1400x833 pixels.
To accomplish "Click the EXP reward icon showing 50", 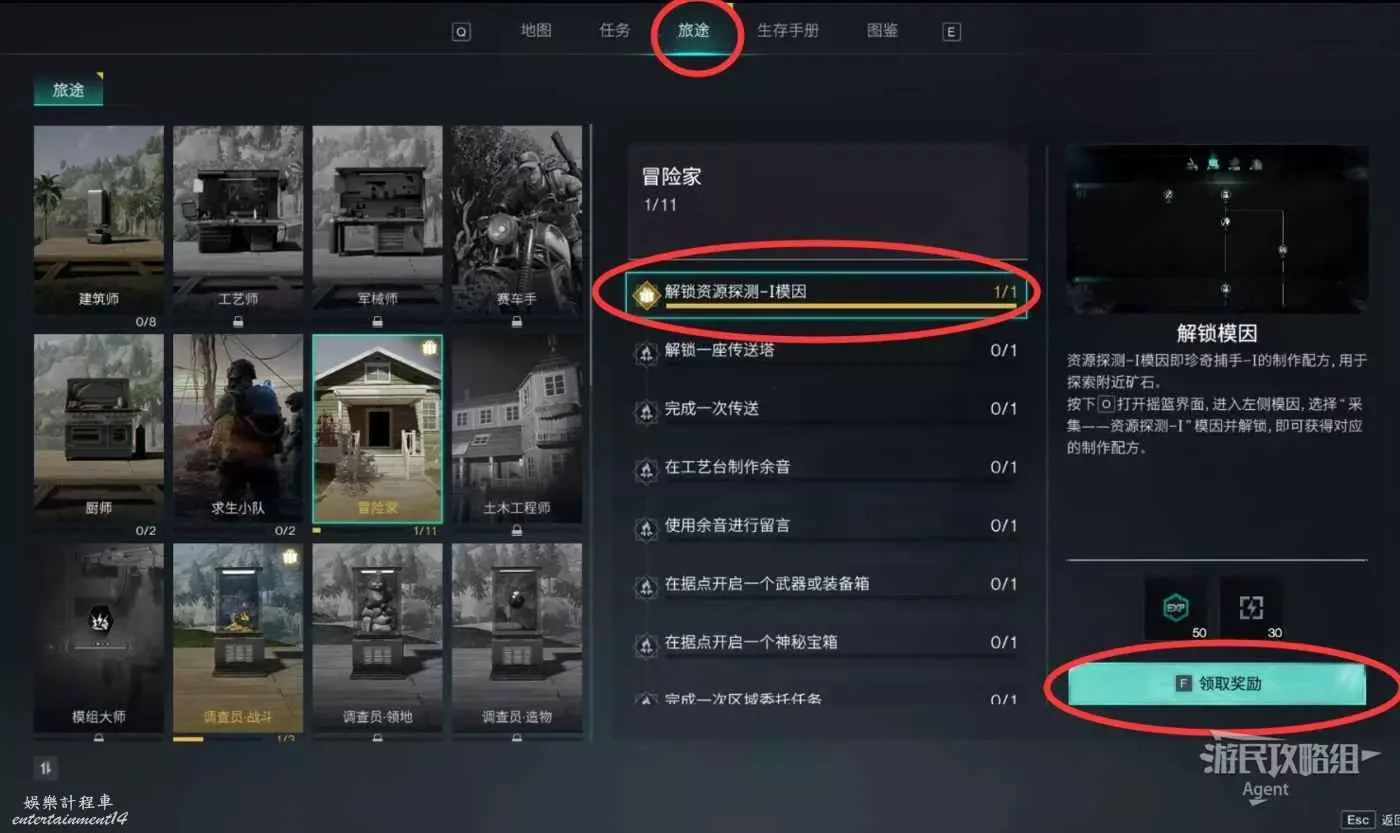I will coord(1175,608).
